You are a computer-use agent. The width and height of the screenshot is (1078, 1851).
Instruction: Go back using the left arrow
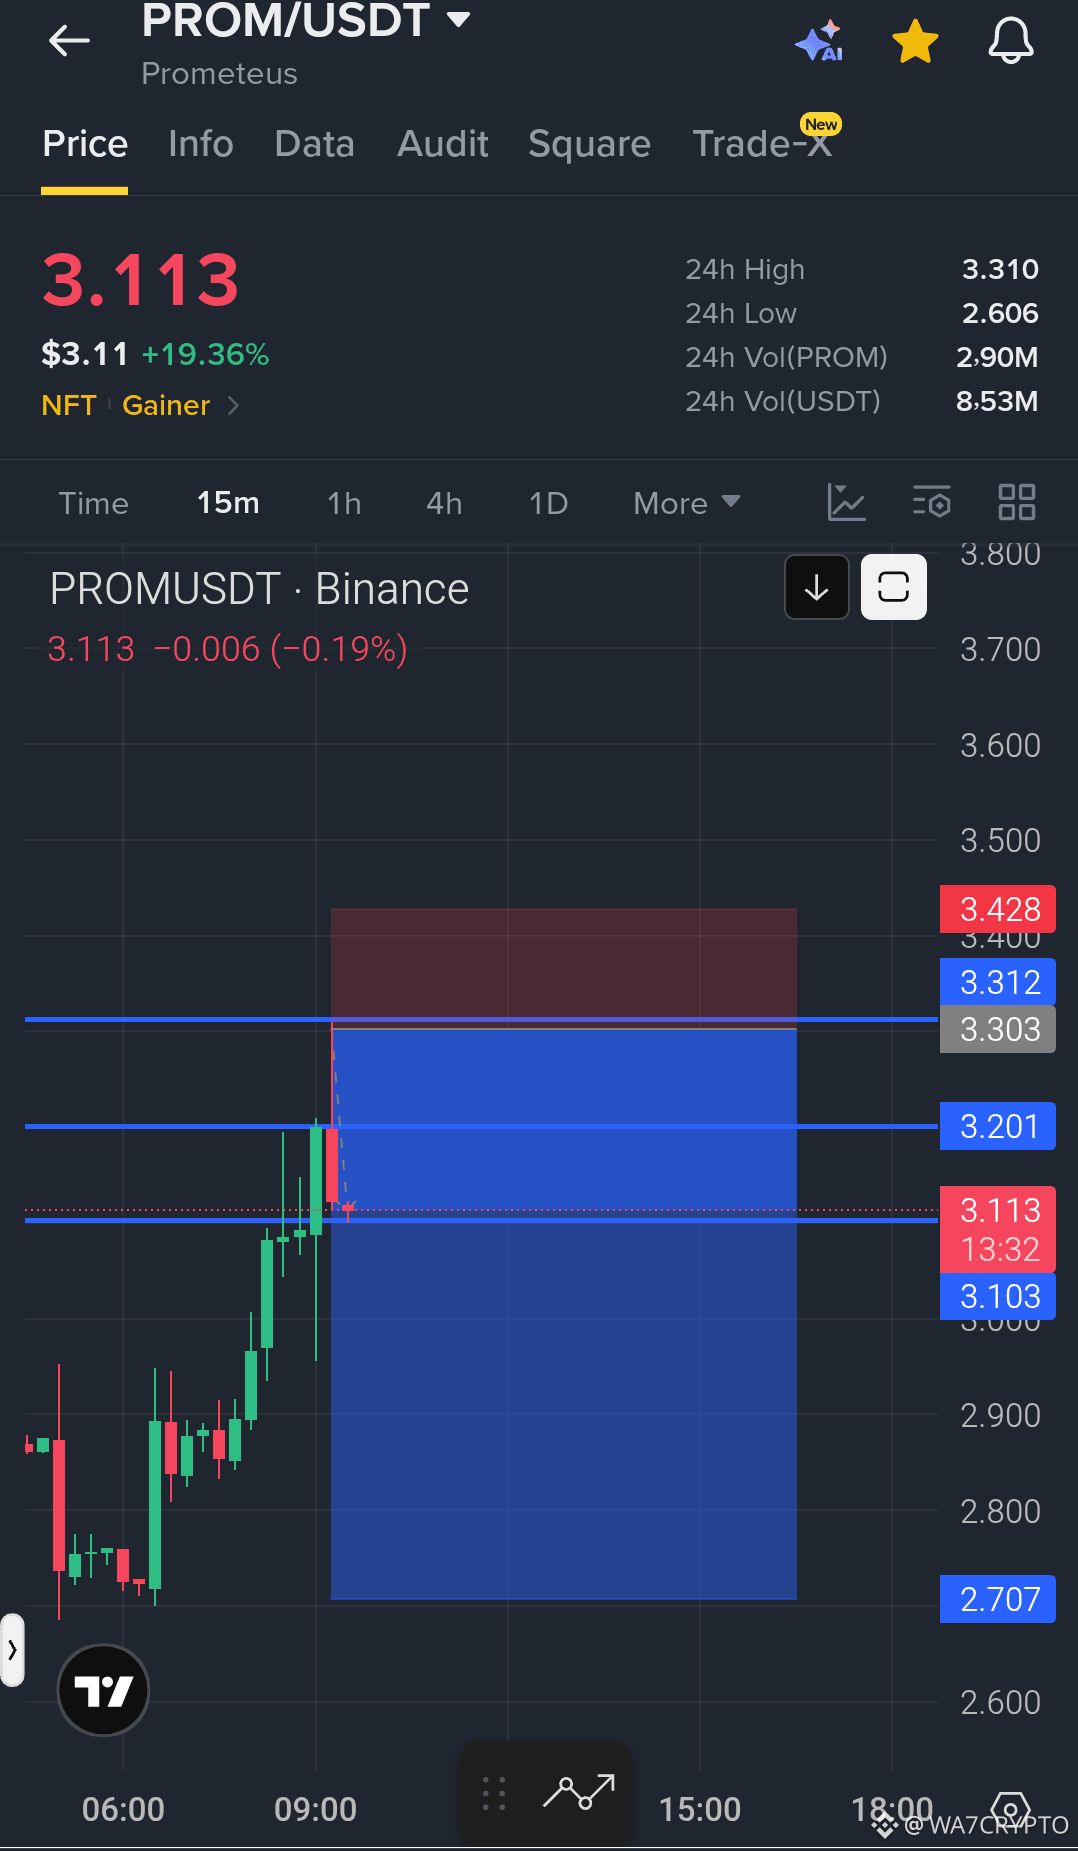coord(69,40)
